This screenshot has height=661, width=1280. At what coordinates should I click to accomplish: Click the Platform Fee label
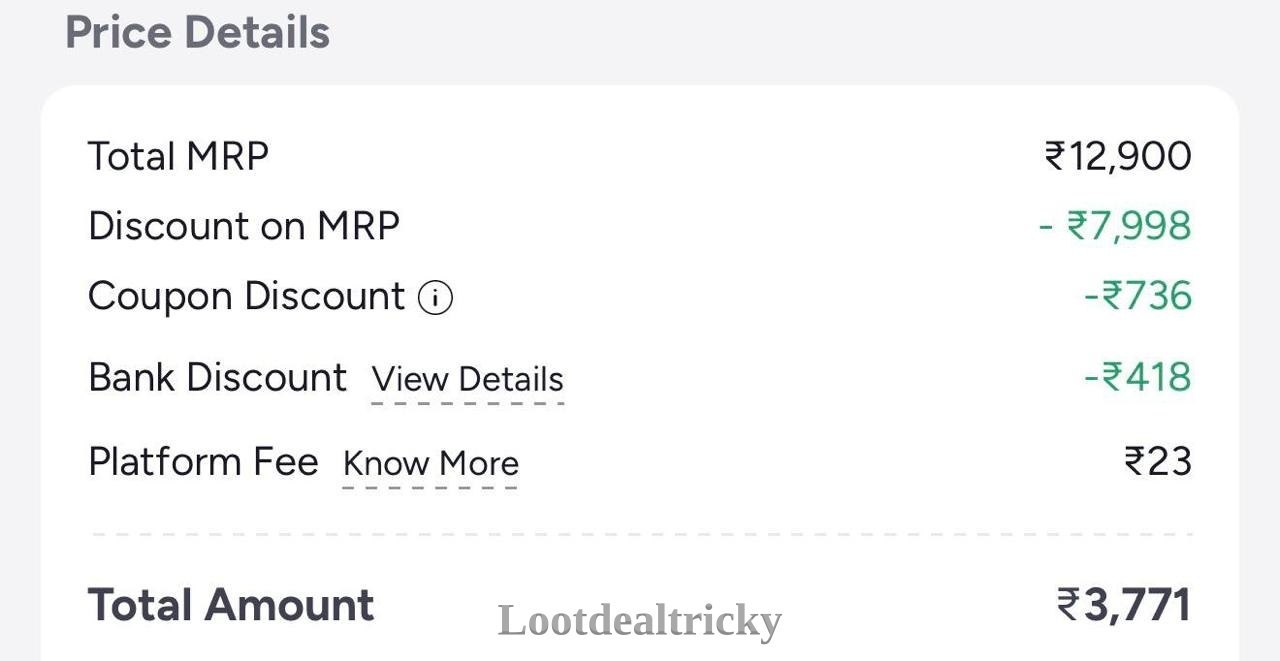203,462
